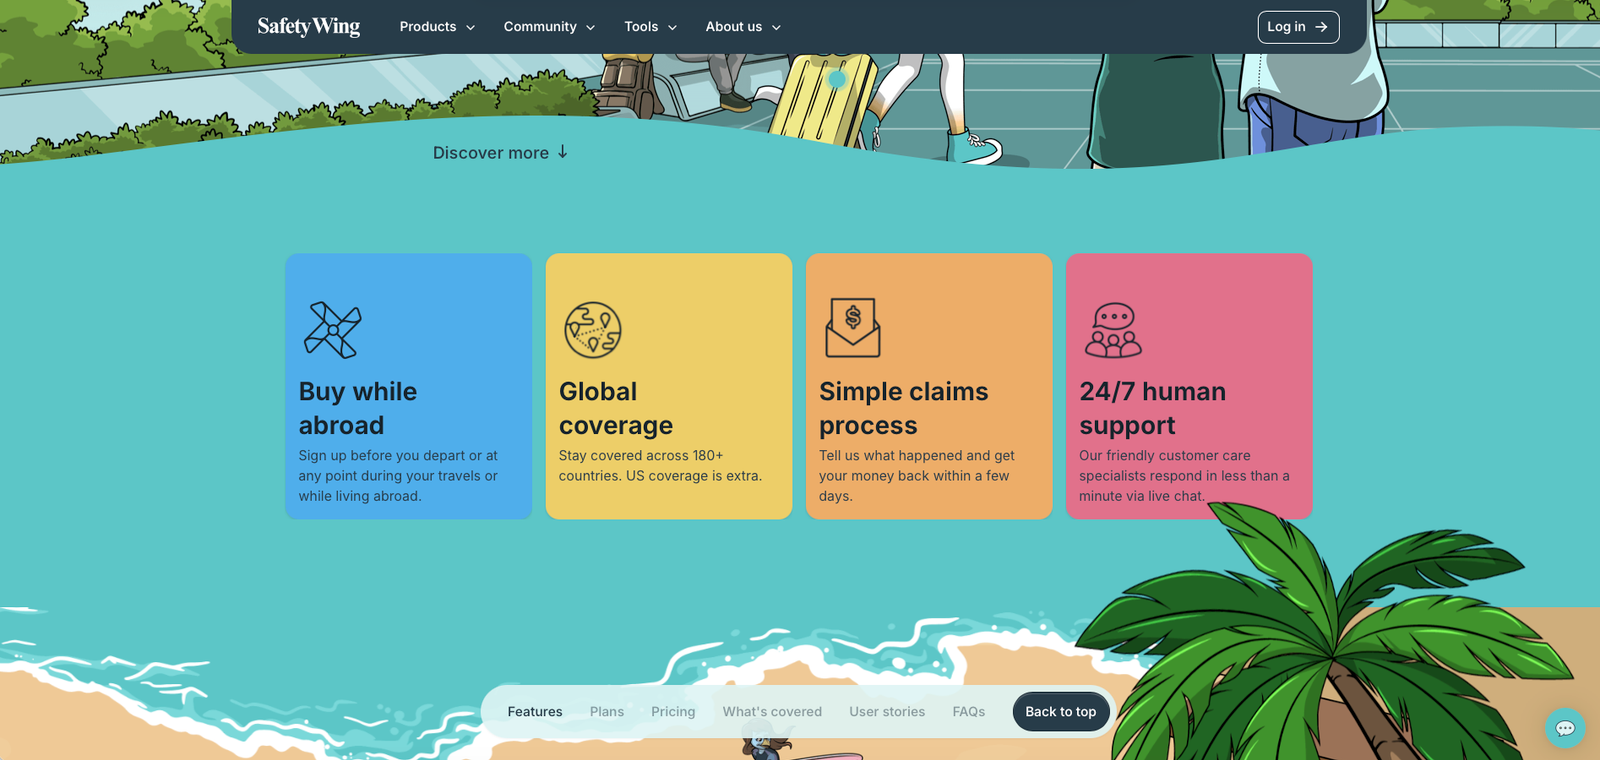Click the people chat icon in 24/7 support card
The image size is (1600, 760).
[1113, 330]
